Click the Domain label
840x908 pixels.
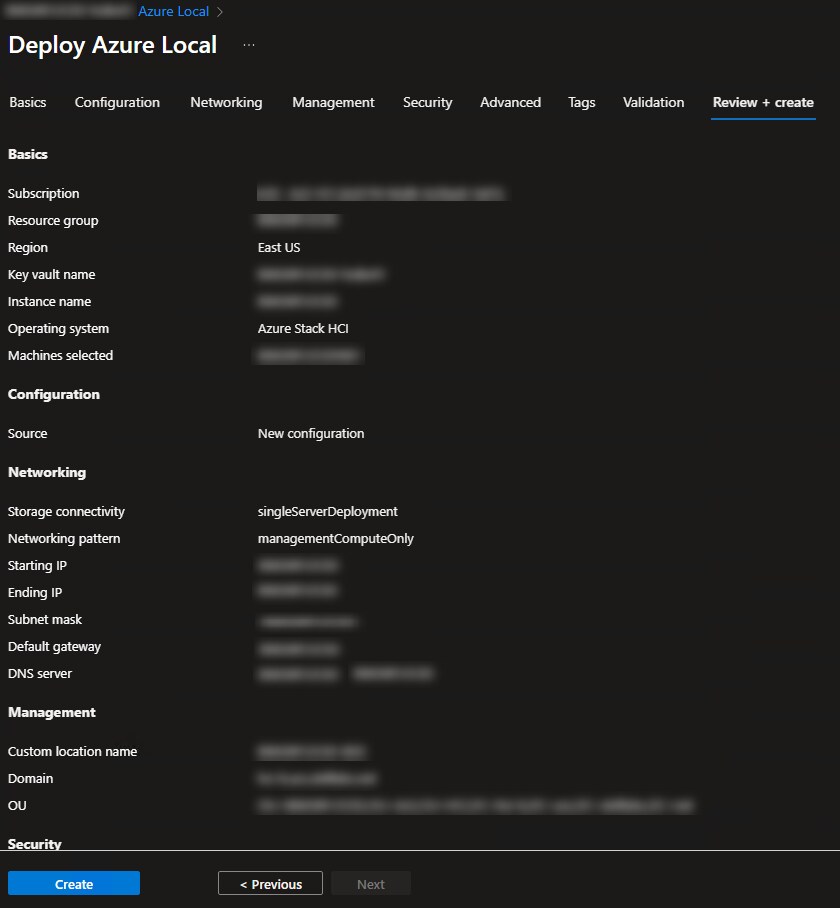point(30,778)
